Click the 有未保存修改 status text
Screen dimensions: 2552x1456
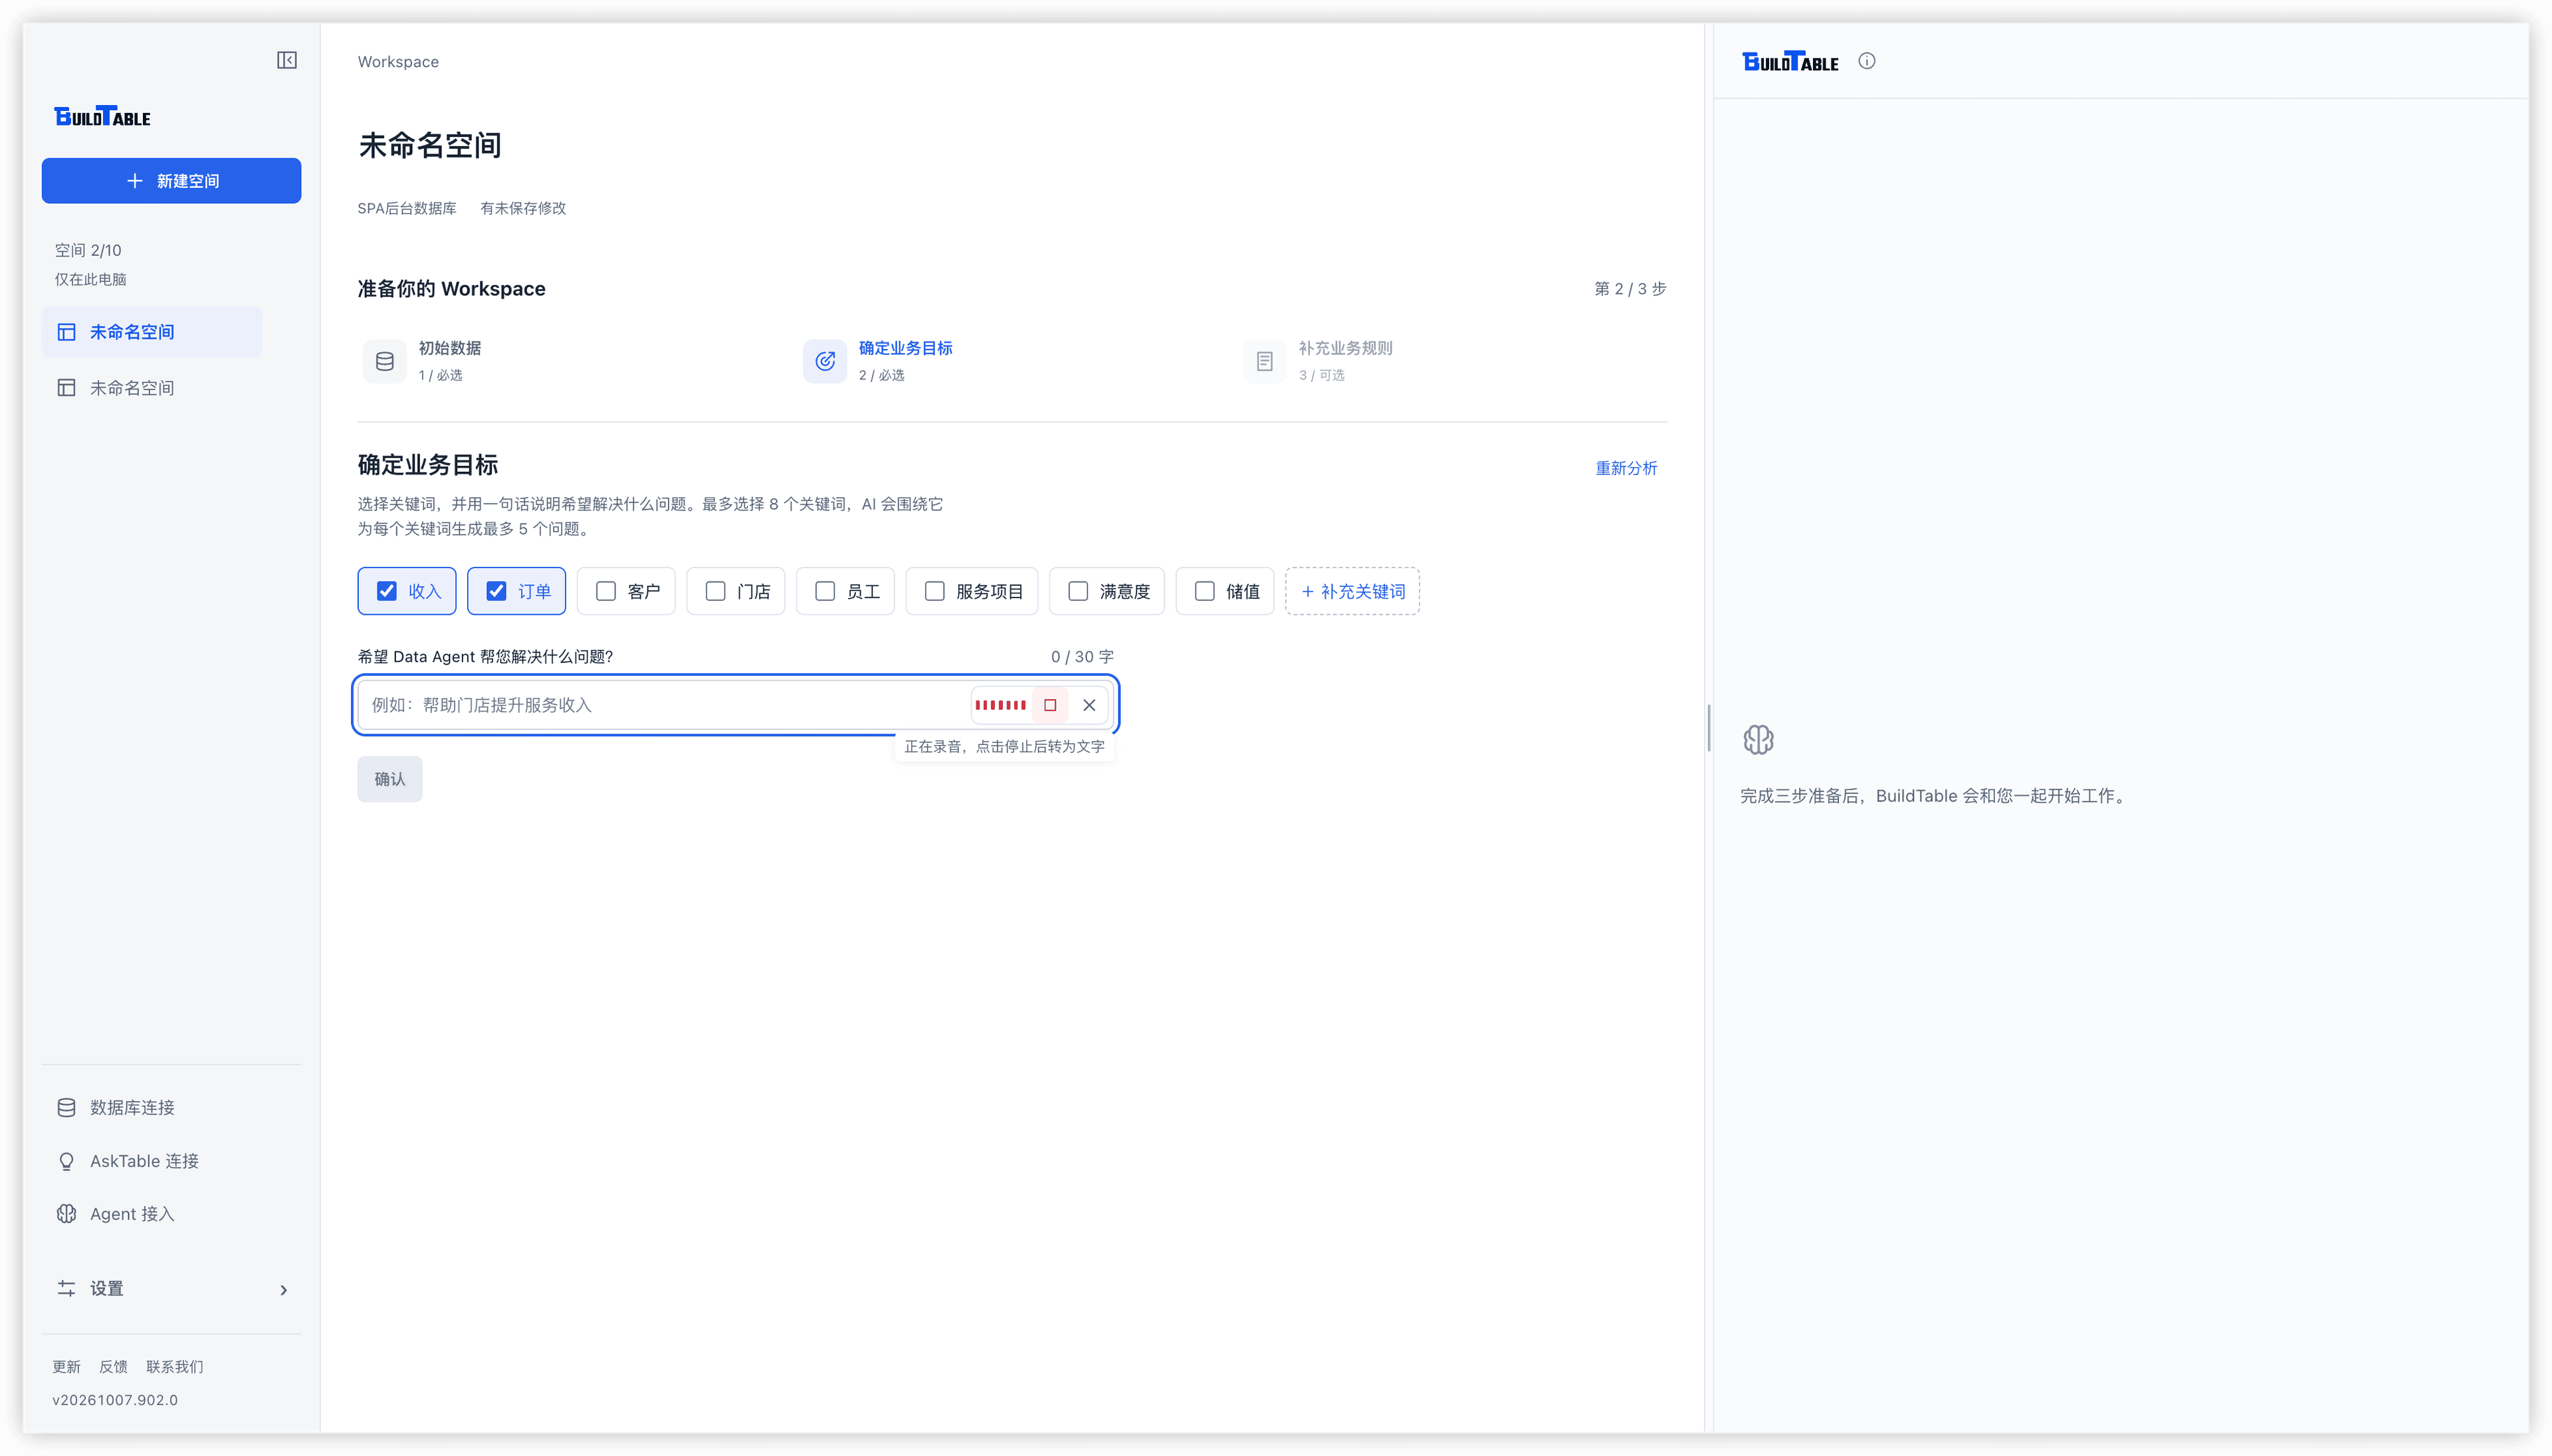[x=523, y=208]
